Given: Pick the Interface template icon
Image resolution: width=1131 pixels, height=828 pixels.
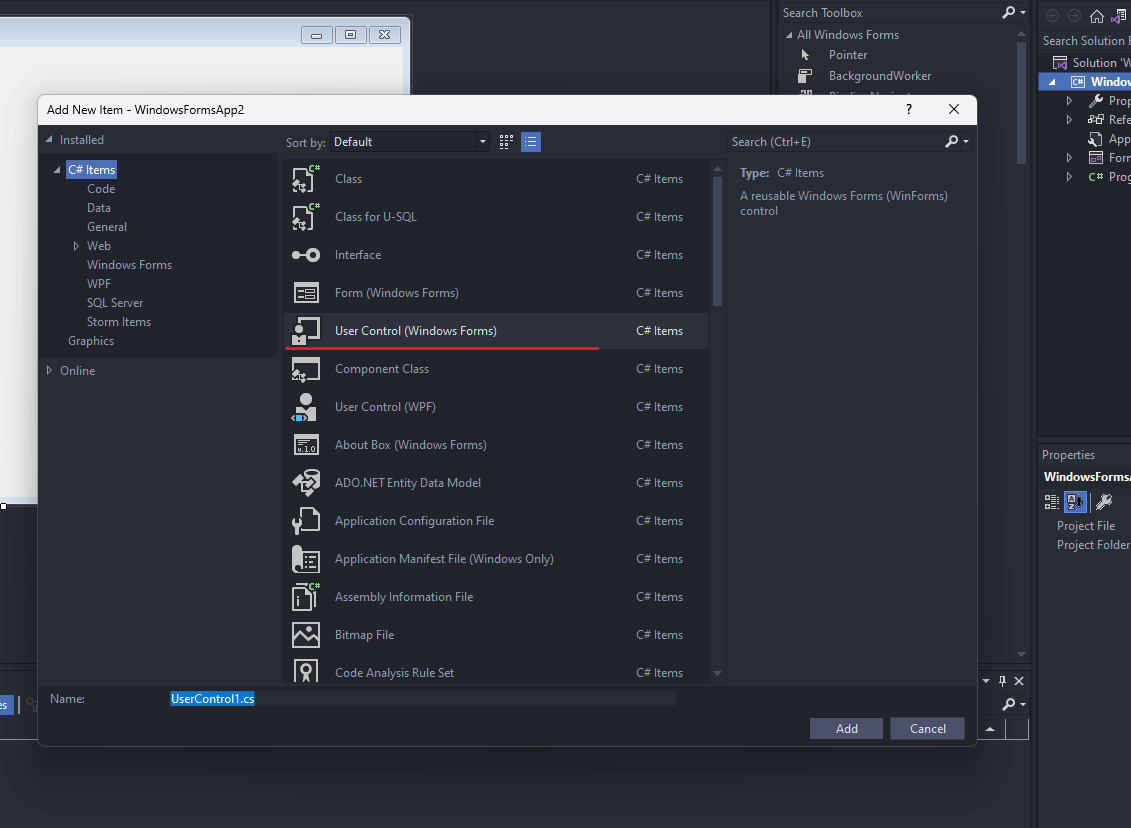Looking at the screenshot, I should coord(306,255).
